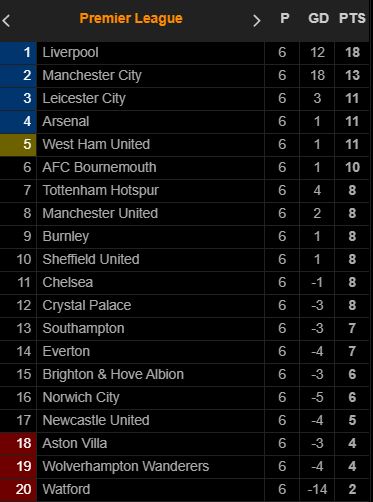The height and width of the screenshot is (502, 373).
Task: Open the Liverpool team row
Action: 184,53
